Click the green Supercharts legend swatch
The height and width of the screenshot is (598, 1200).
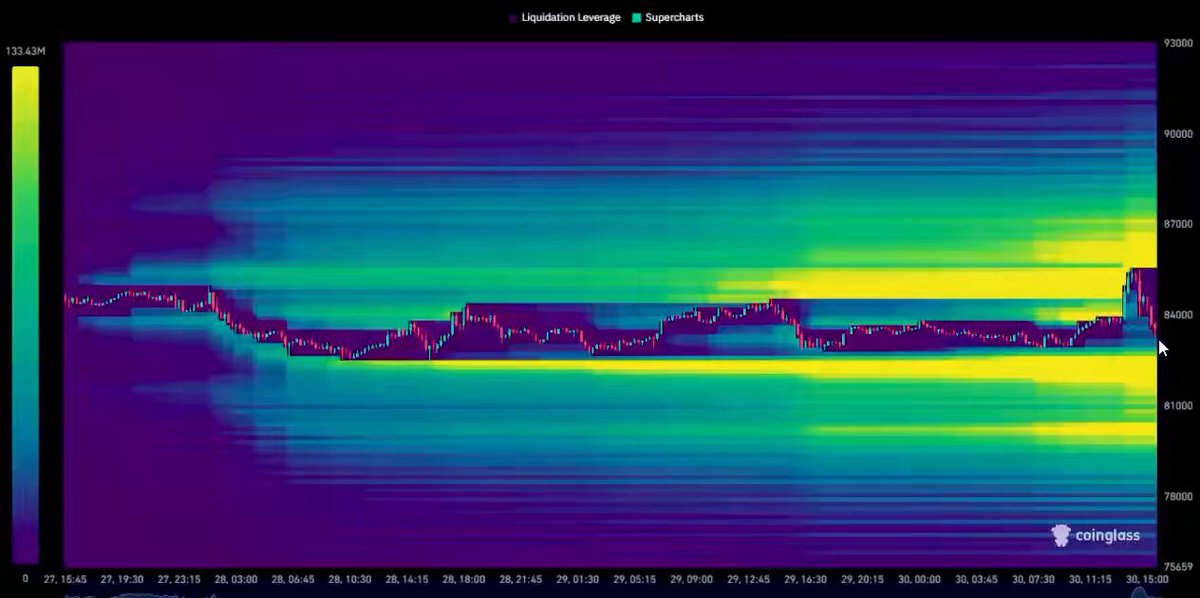(x=637, y=18)
